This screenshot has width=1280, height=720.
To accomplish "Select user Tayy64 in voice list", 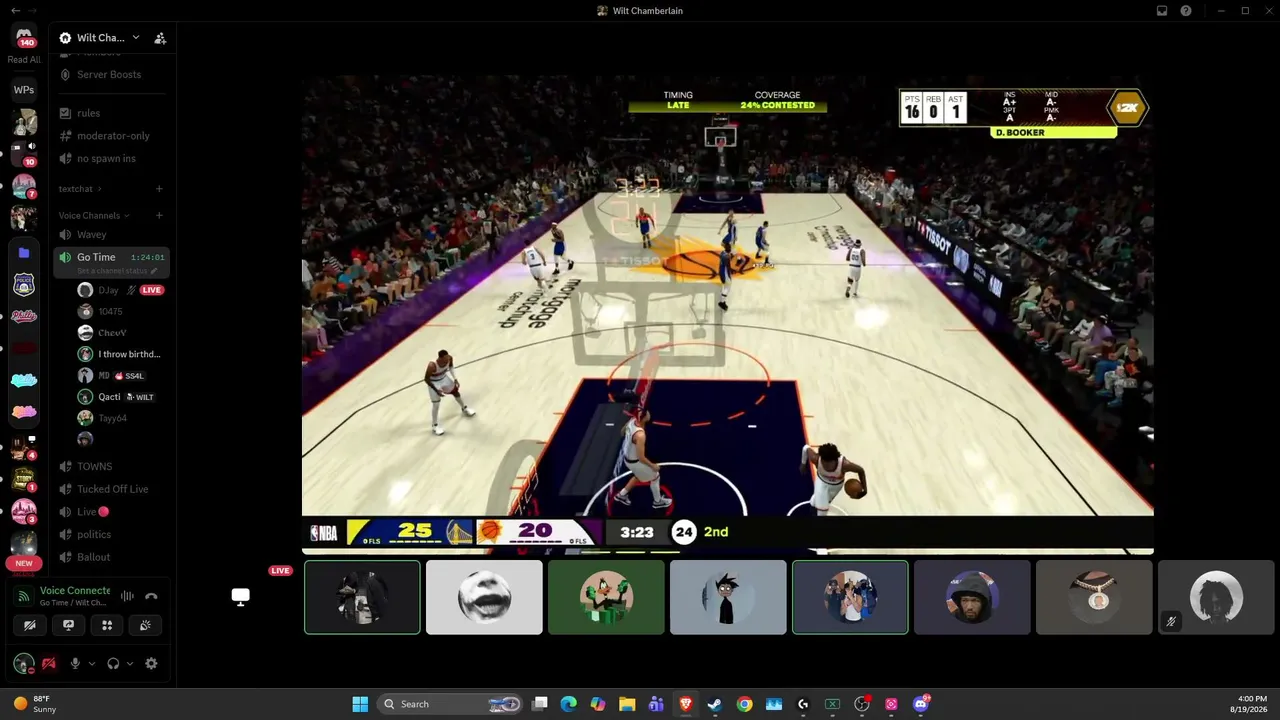I will point(110,418).
